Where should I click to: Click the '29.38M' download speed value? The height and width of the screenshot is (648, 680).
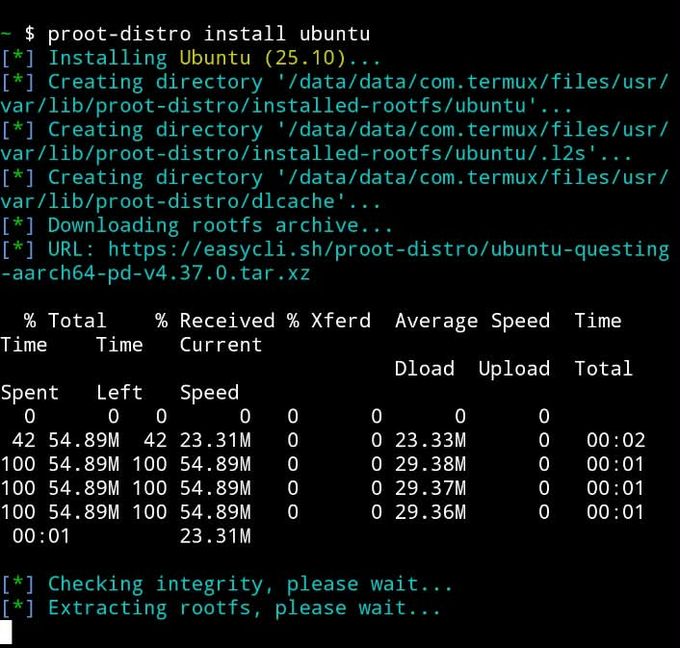430,465
